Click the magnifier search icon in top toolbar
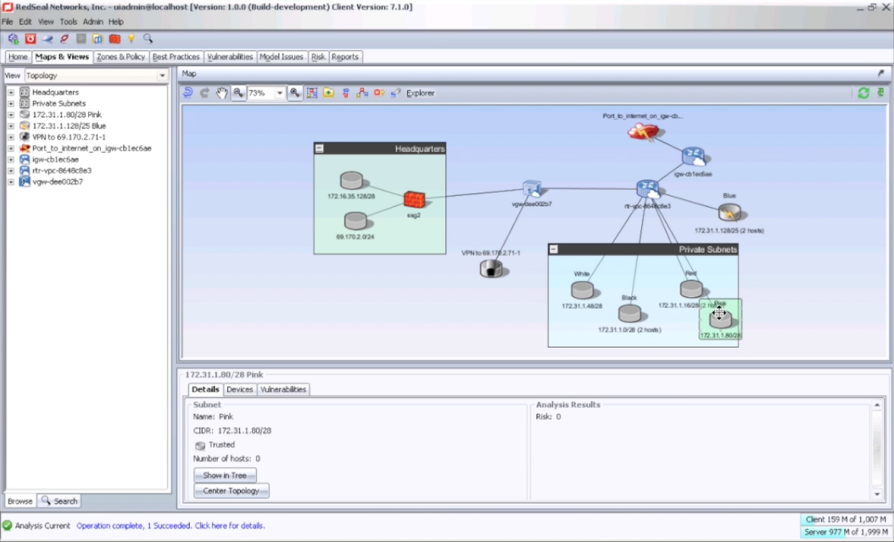The image size is (894, 542). click(148, 39)
